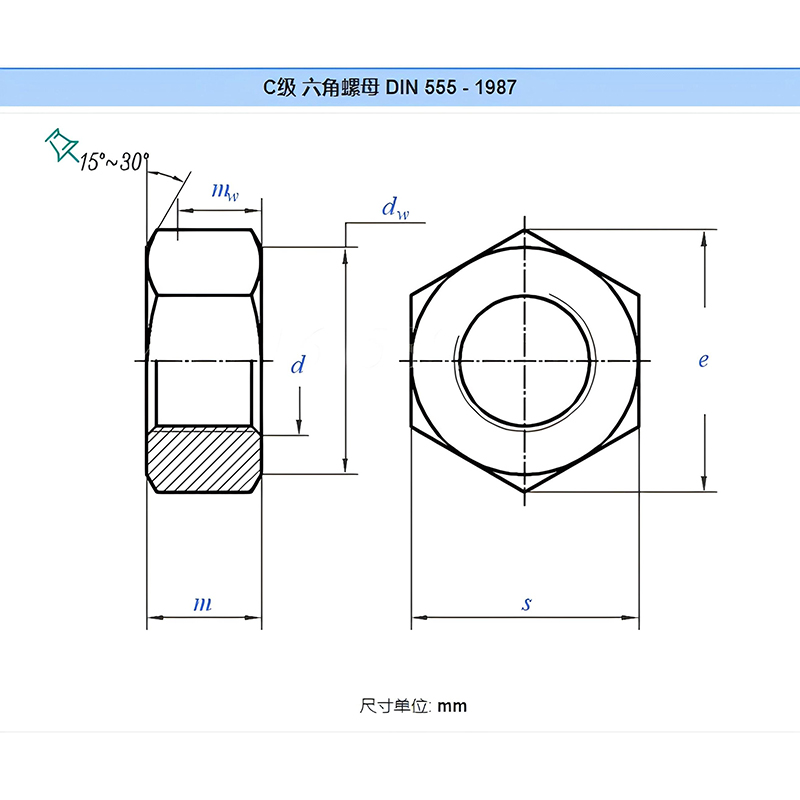Select the d thread diameter label
Viewport: 800px width, 800px height.
pos(297,366)
